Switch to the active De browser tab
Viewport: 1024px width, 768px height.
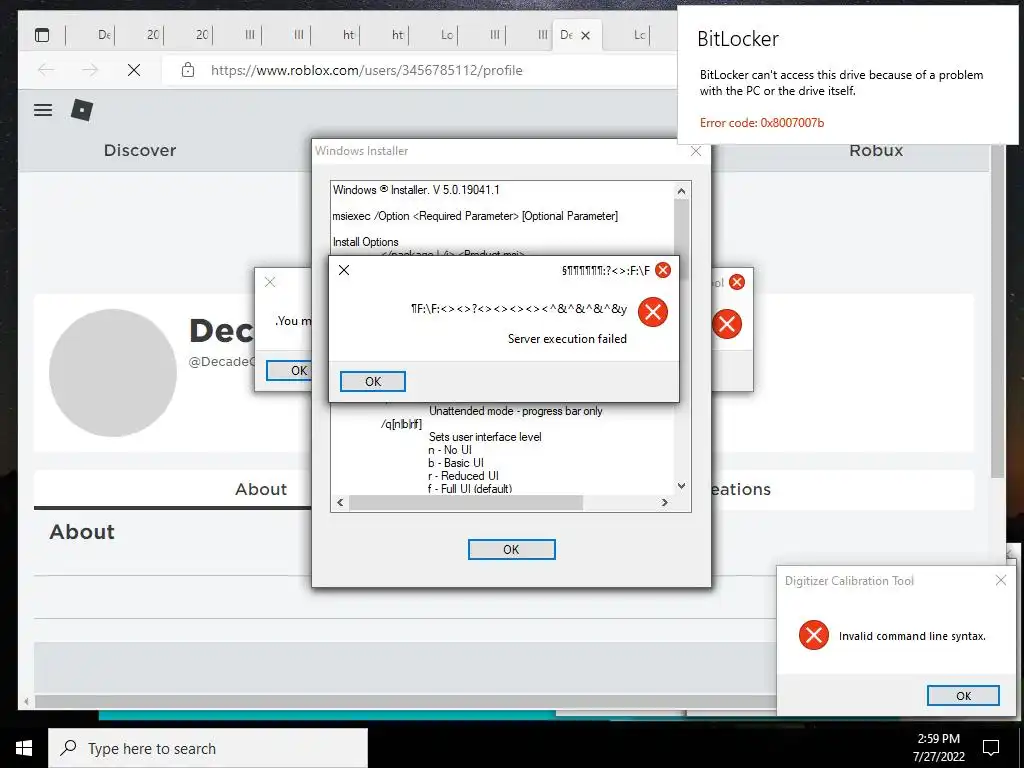coord(567,35)
